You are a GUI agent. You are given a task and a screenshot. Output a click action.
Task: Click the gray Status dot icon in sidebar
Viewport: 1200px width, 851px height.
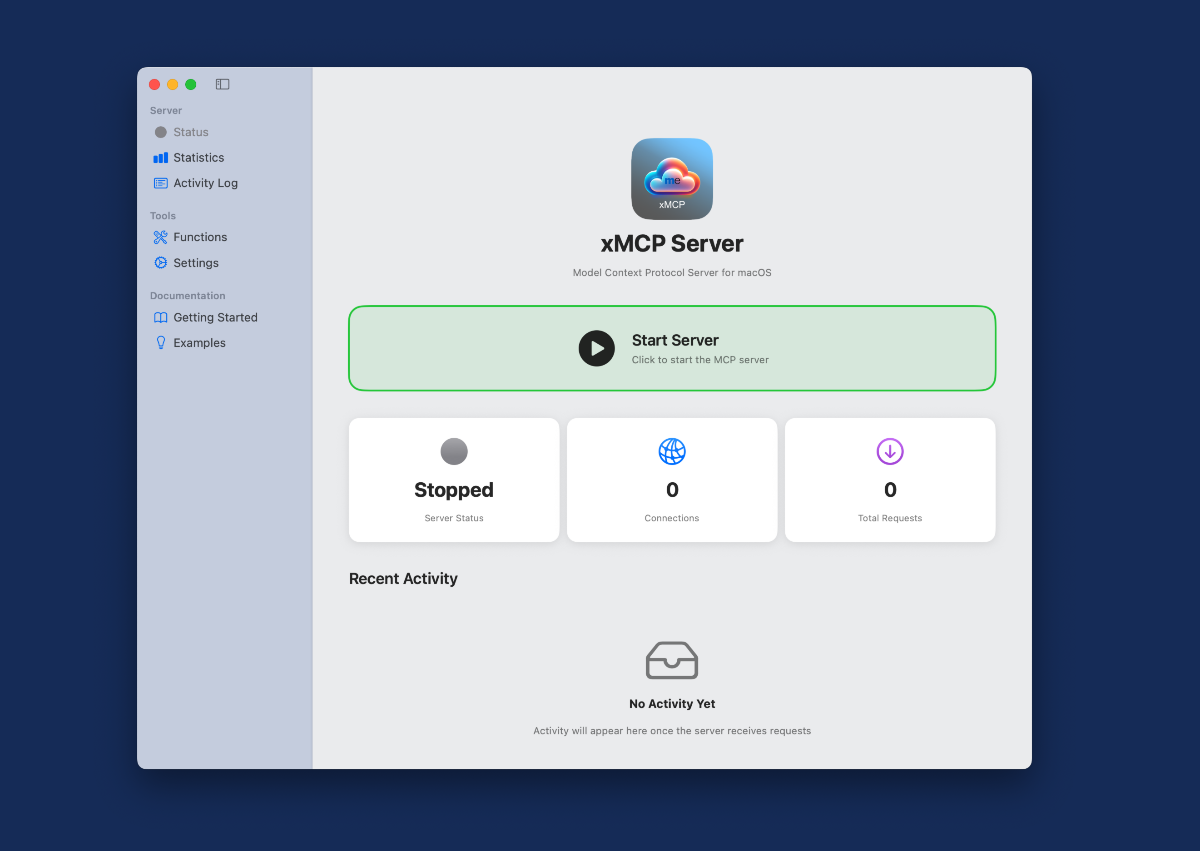click(x=160, y=132)
